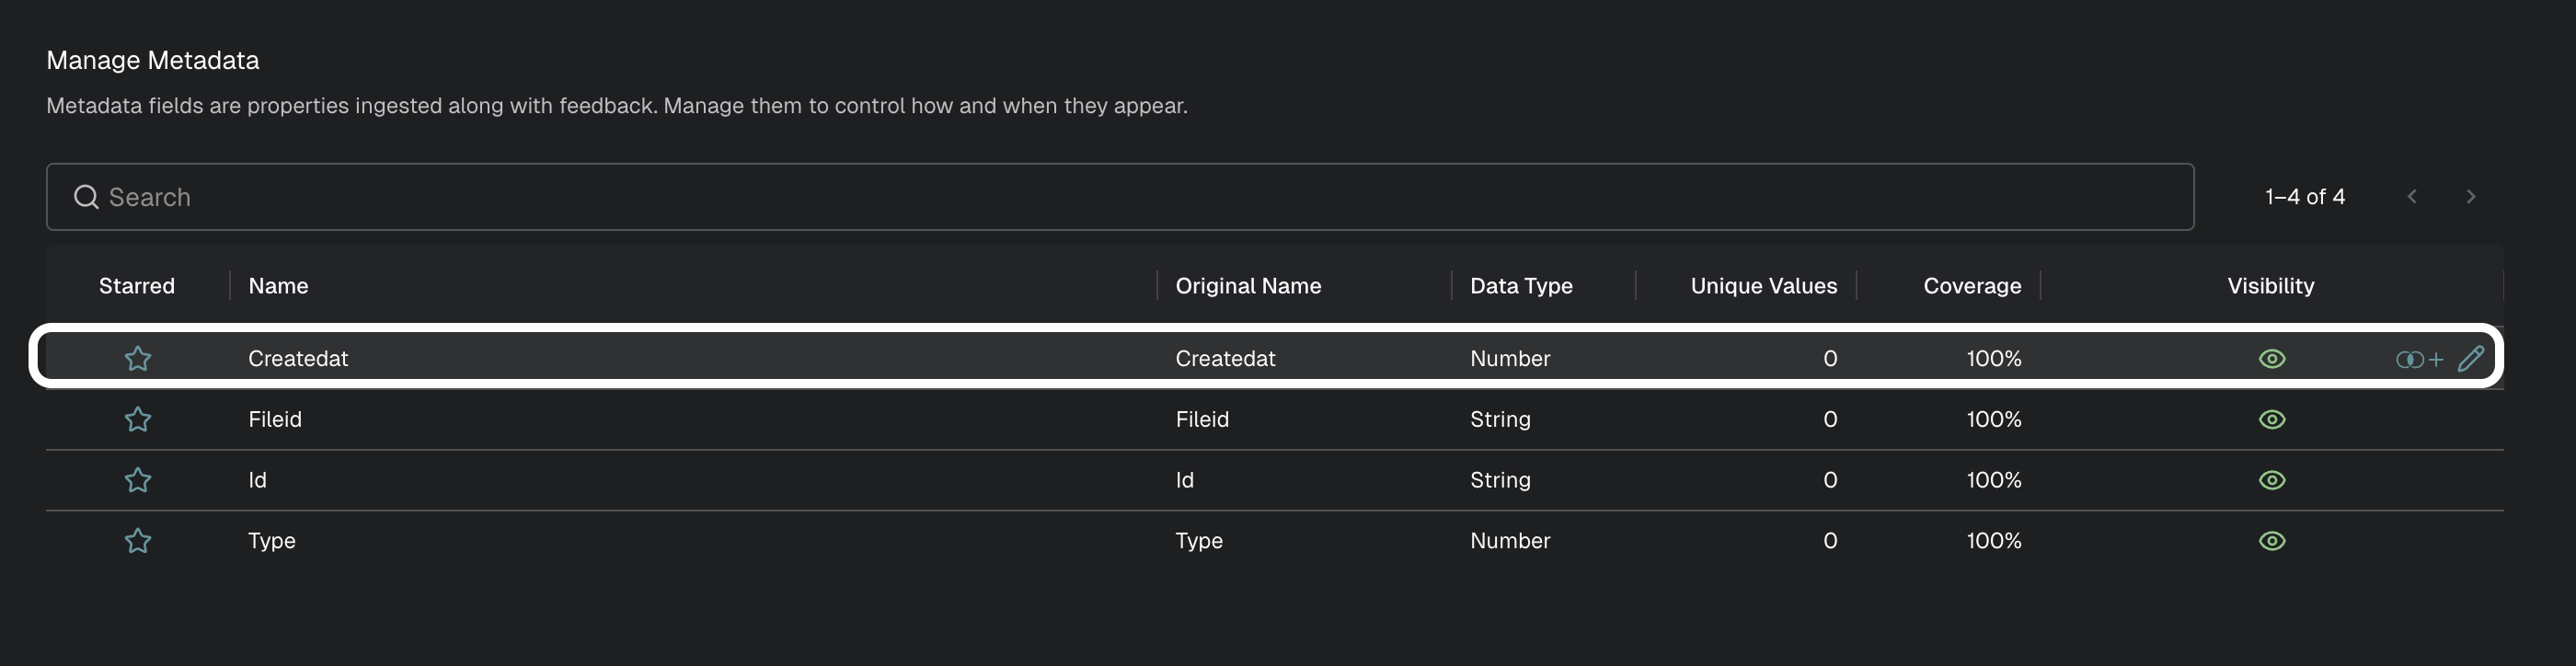Click the merge icon on Createdat row
This screenshot has height=666, width=2576.
[2419, 359]
